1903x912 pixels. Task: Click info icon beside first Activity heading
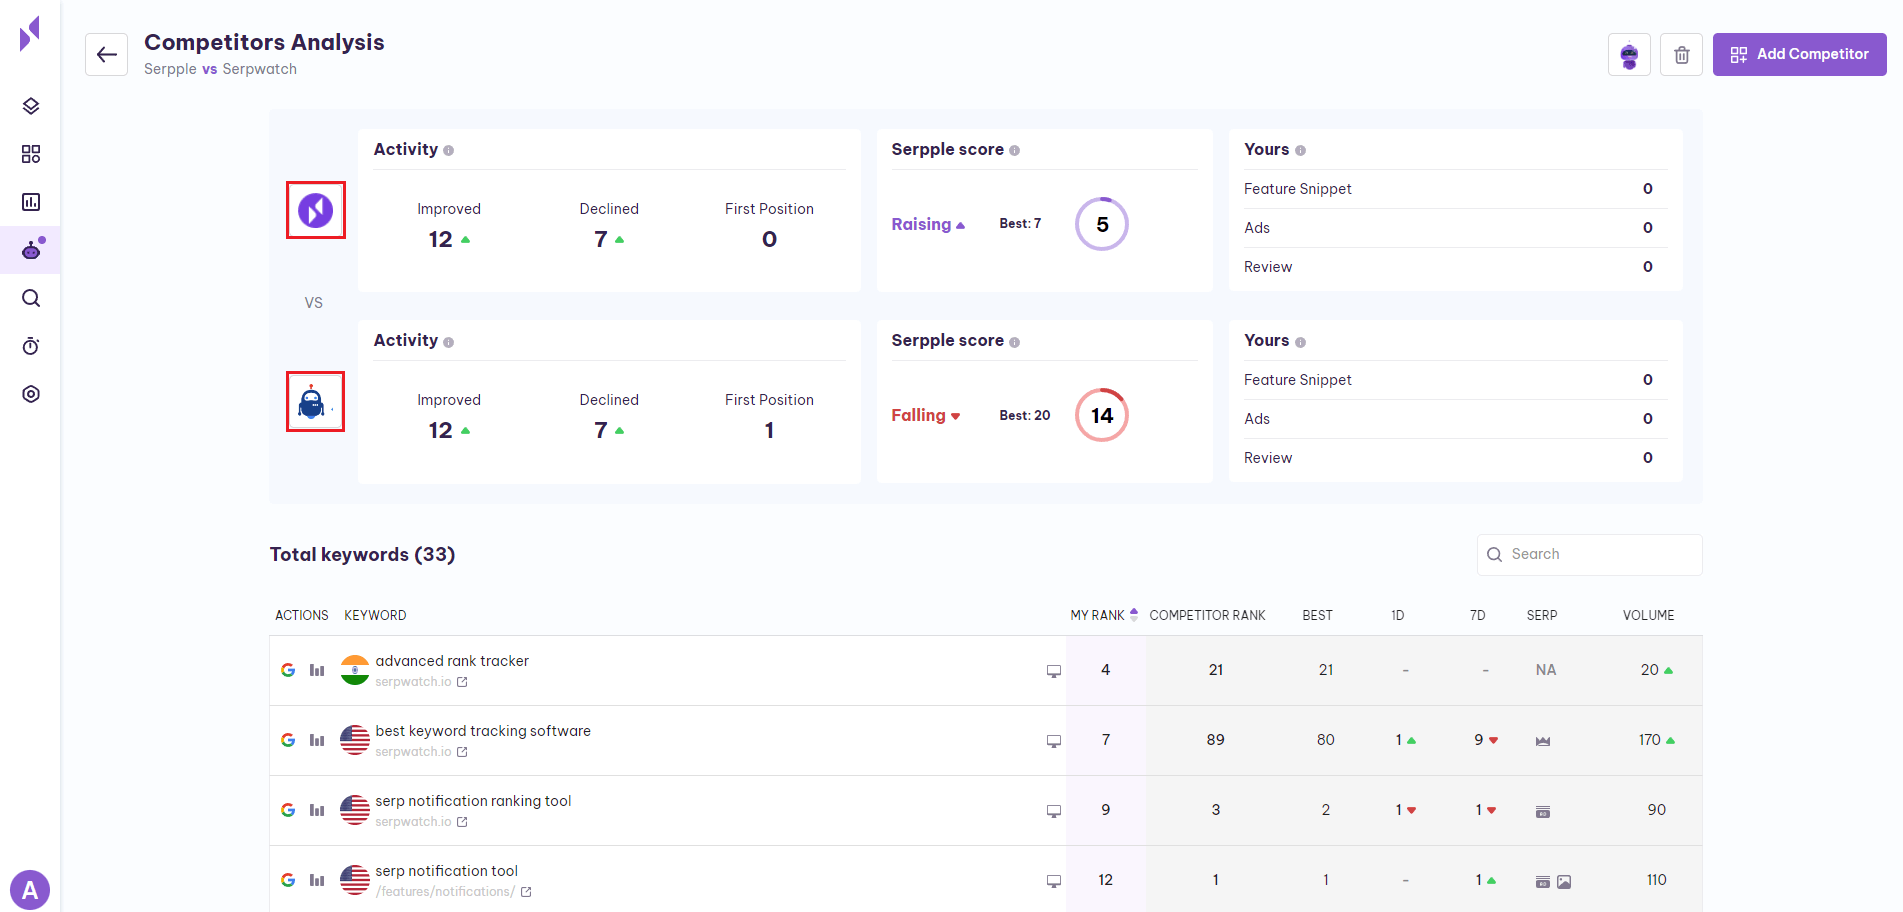pos(448,151)
